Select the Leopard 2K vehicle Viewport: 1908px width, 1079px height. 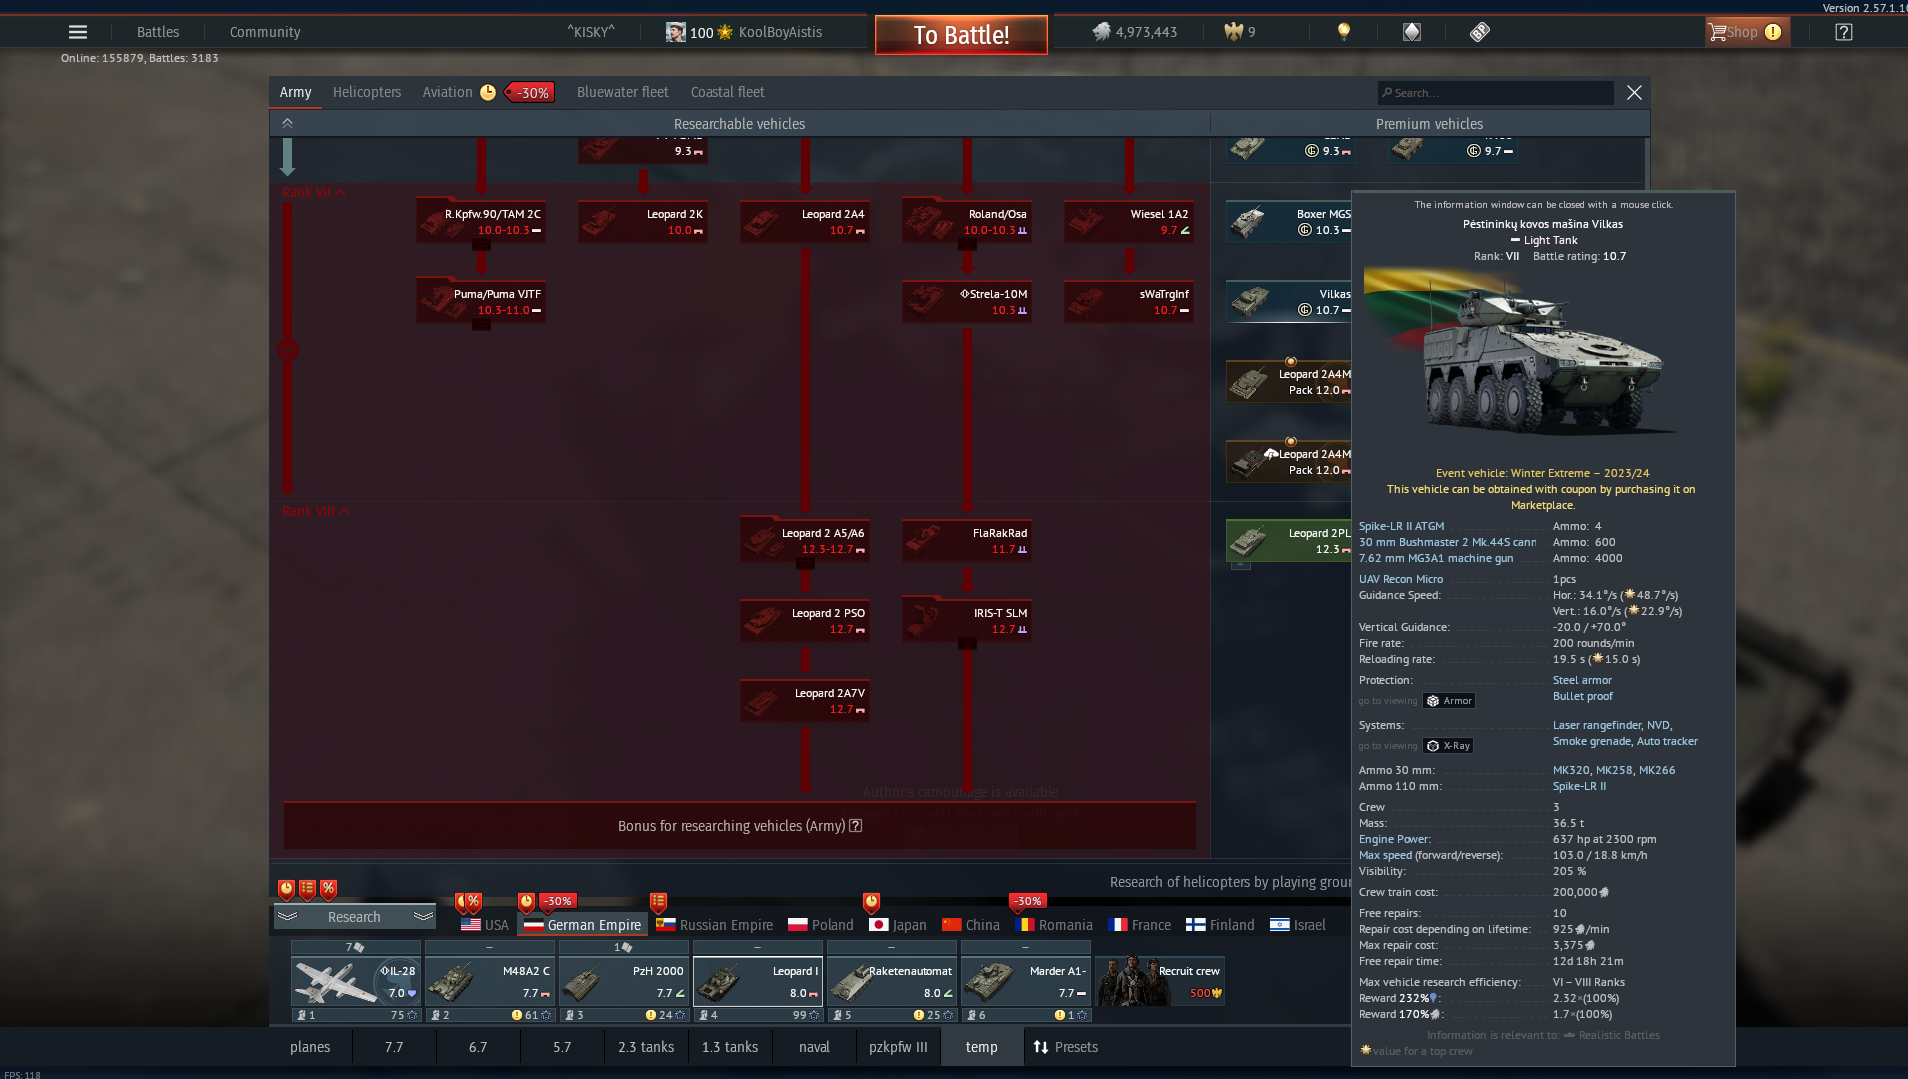[x=643, y=222]
